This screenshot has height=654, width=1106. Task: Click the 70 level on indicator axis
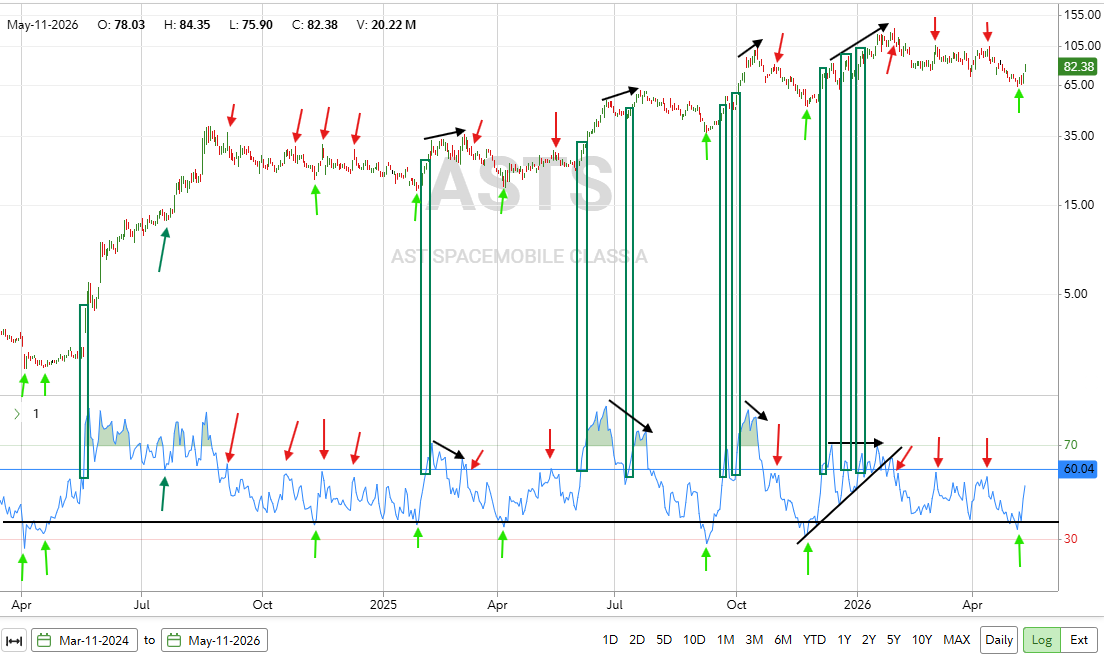tap(1071, 445)
